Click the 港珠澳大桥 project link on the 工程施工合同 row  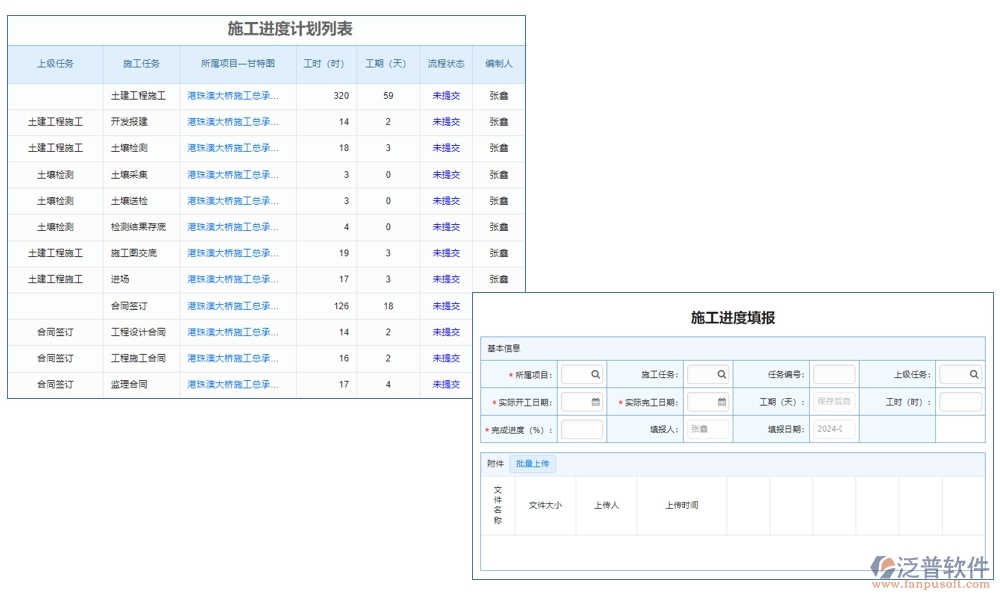point(237,358)
